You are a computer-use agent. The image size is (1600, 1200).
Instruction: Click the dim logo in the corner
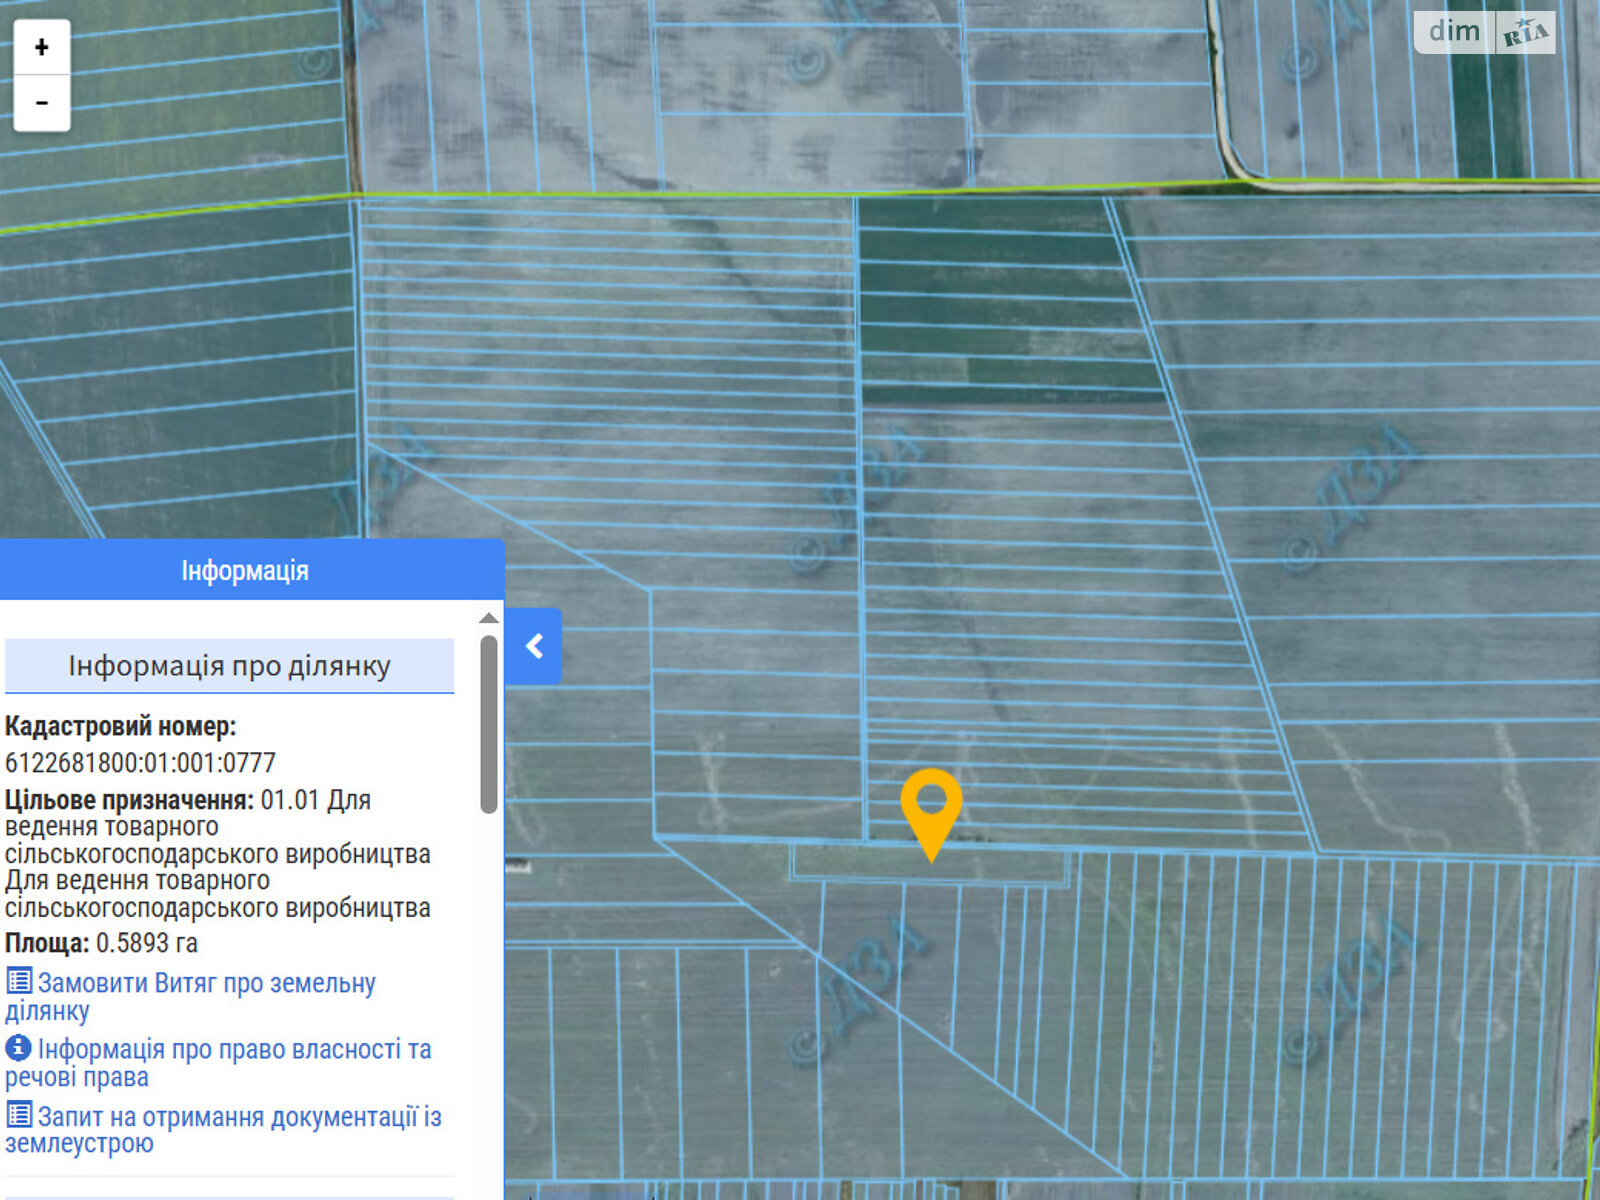click(x=1454, y=32)
